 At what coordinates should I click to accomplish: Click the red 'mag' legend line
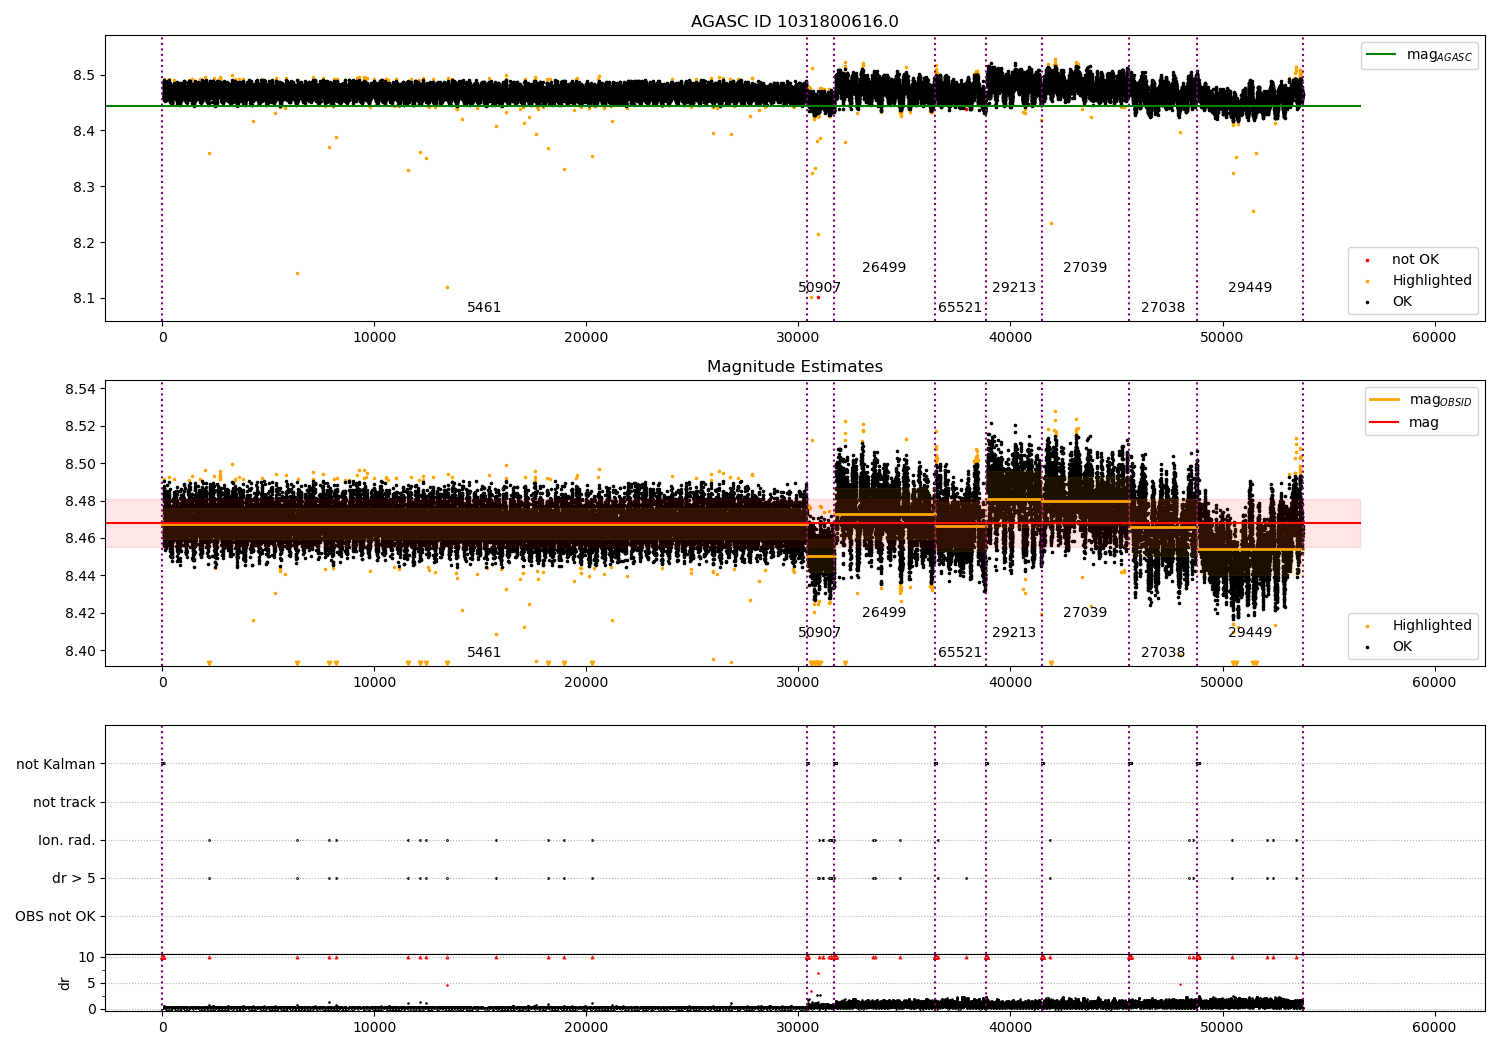click(1384, 423)
